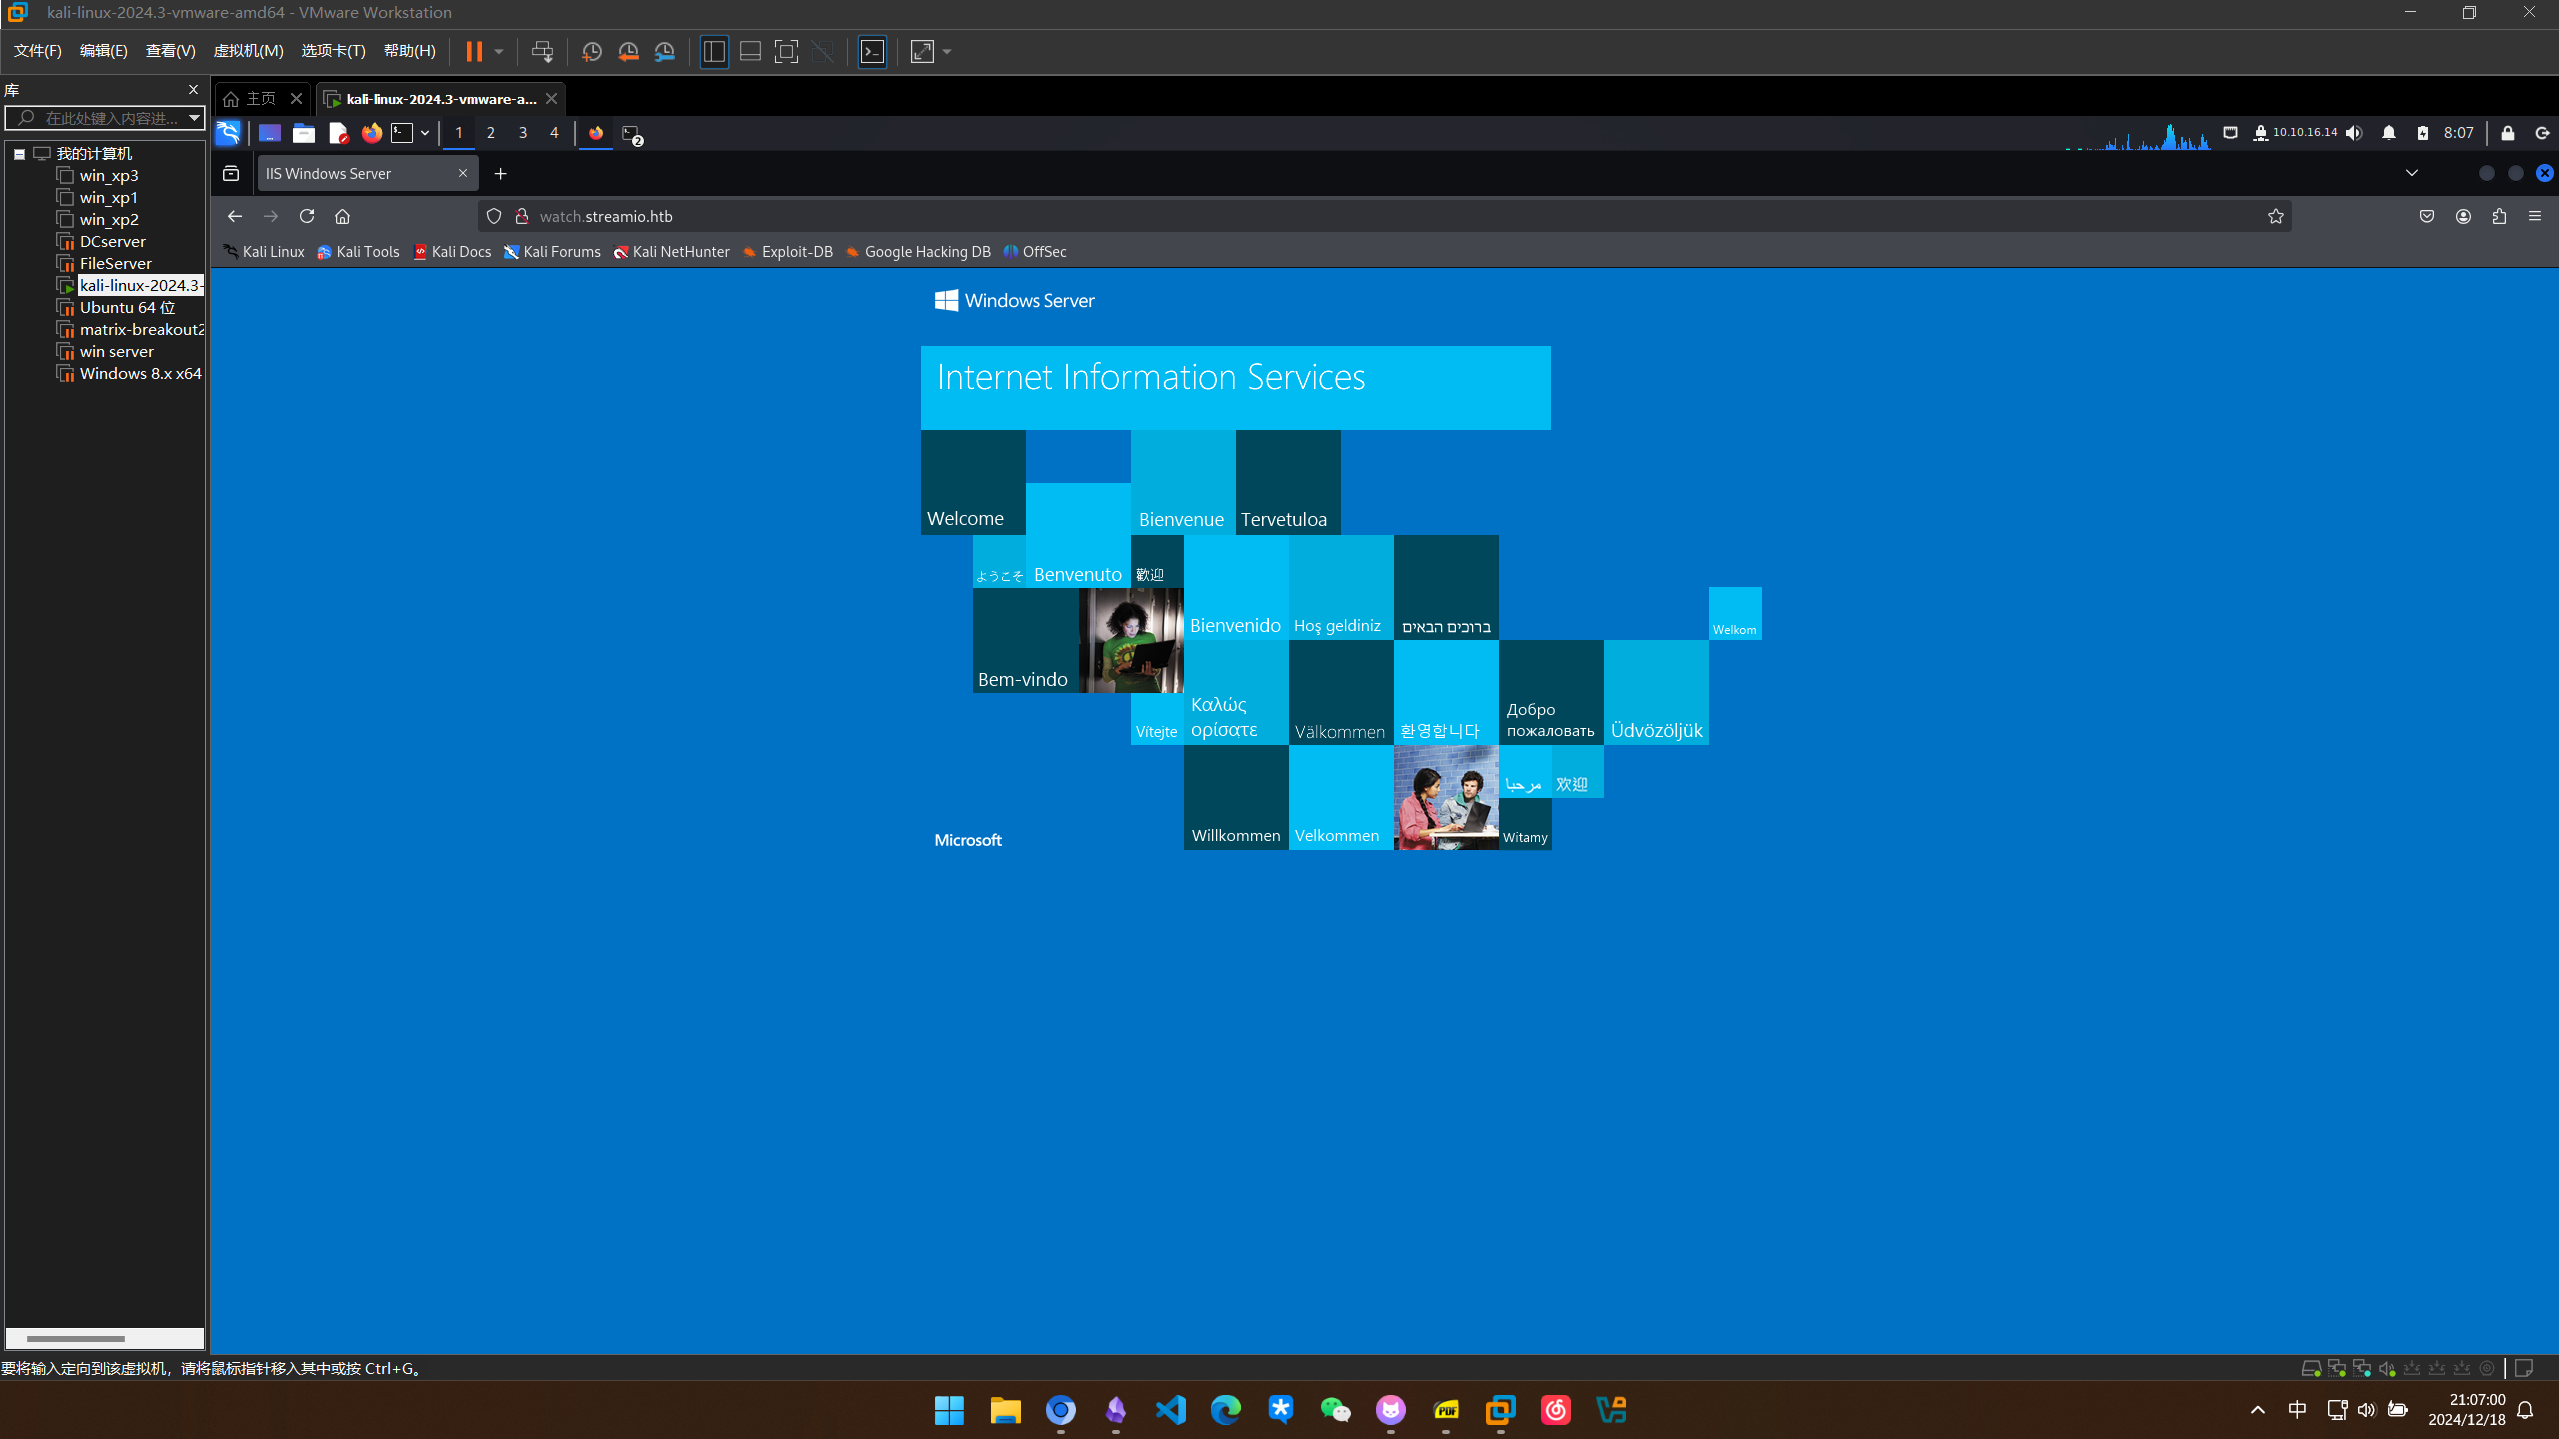Switch to the 主页 tab
Image resolution: width=2559 pixels, height=1439 pixels.
260,98
